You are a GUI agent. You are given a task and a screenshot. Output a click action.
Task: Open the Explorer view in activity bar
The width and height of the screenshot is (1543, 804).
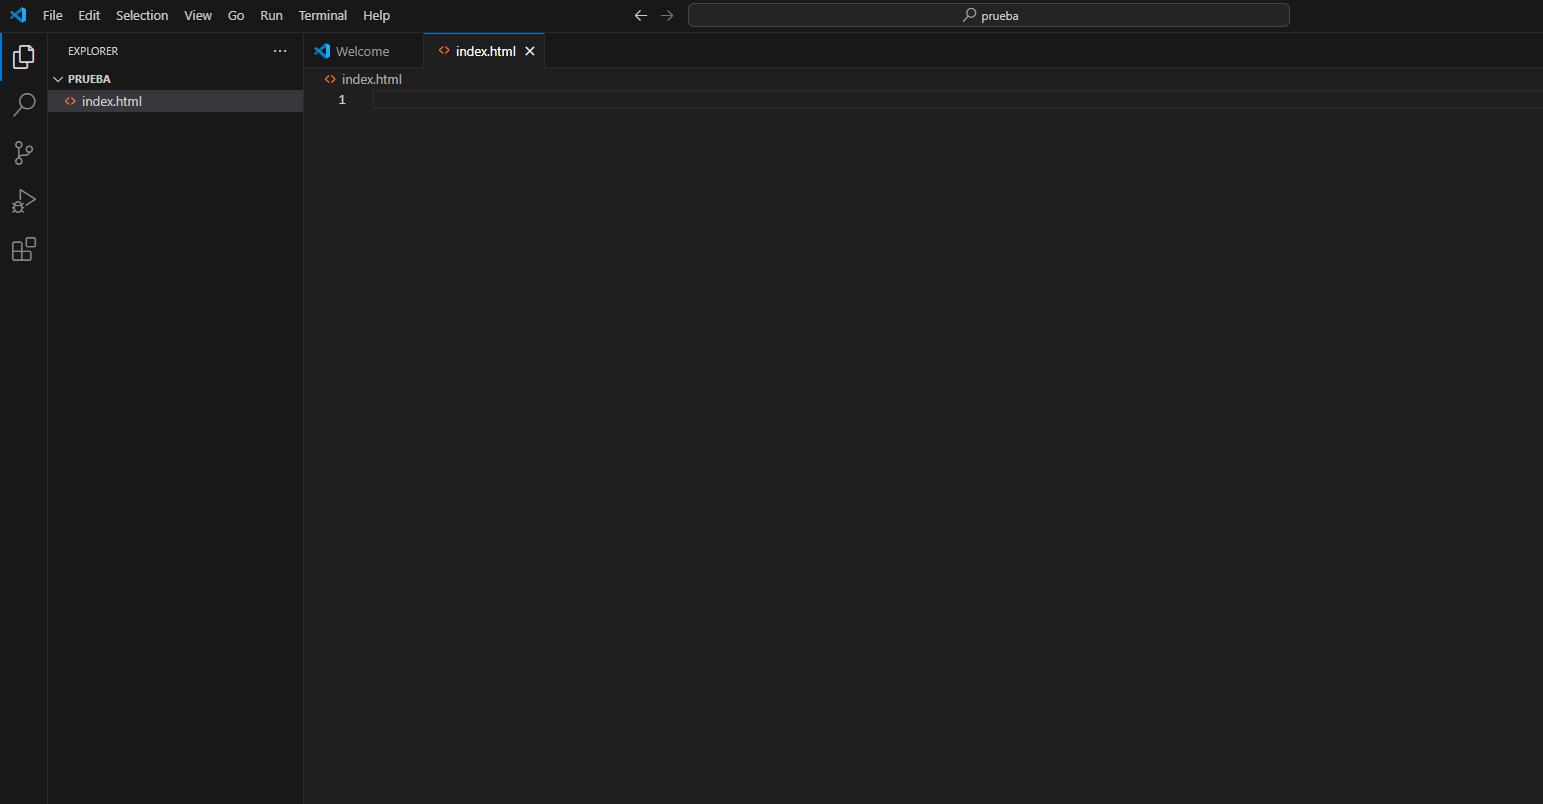[24, 57]
